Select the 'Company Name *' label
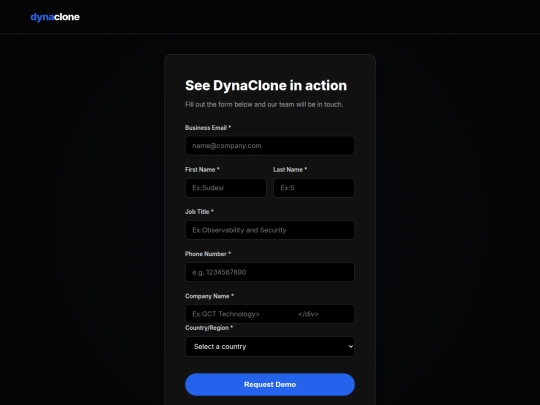The width and height of the screenshot is (540, 405). [x=209, y=296]
